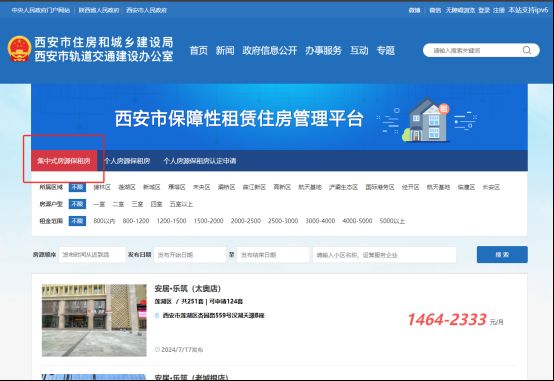554x381 pixels.
Task: Filter by 雁塔区 district
Action: pyautogui.click(x=177, y=187)
